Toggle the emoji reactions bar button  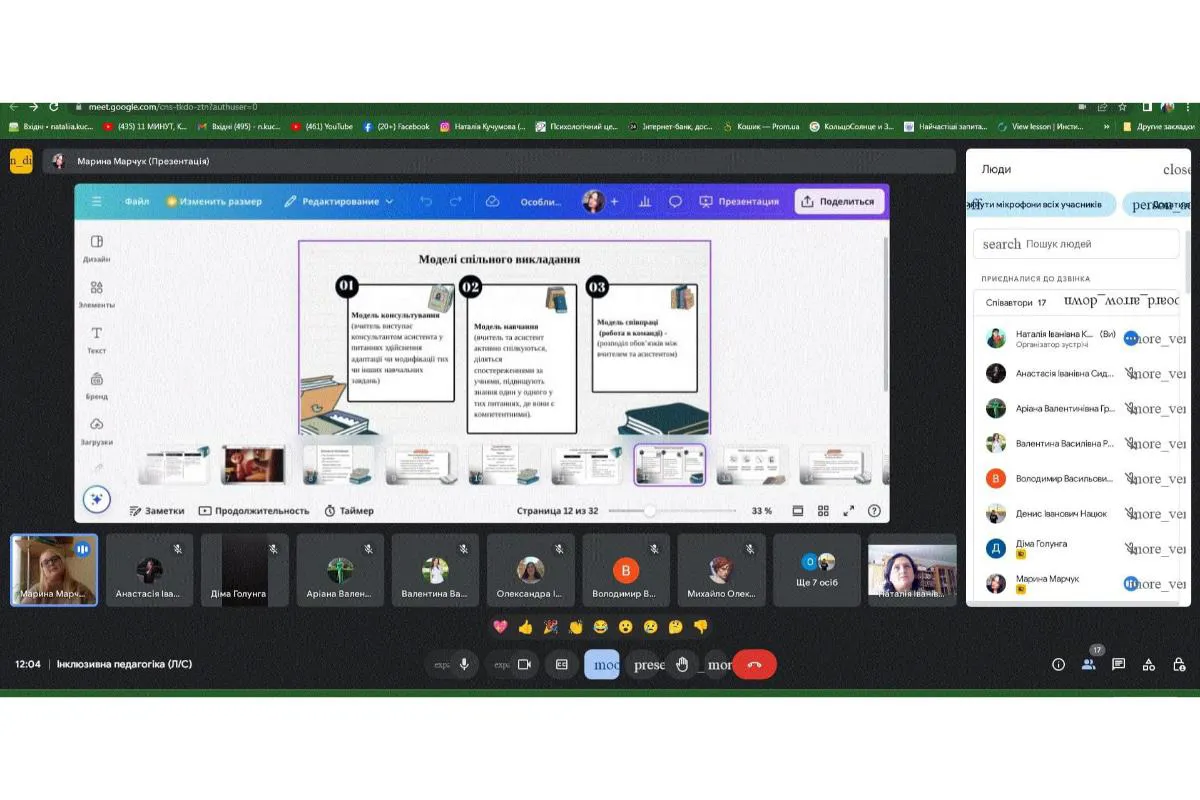point(602,664)
